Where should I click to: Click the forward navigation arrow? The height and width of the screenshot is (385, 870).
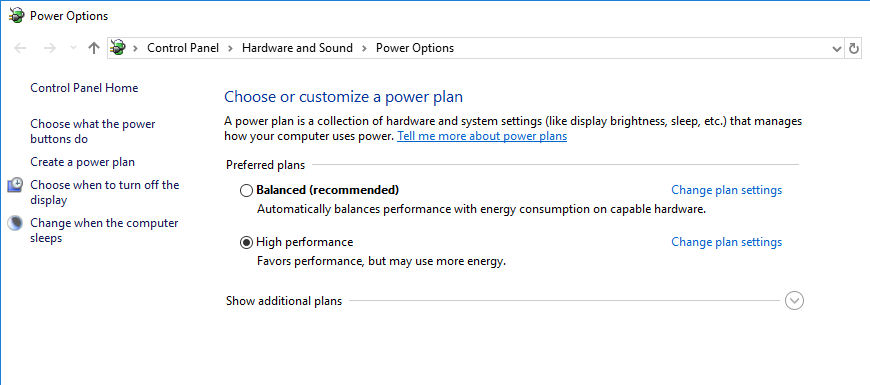click(50, 48)
